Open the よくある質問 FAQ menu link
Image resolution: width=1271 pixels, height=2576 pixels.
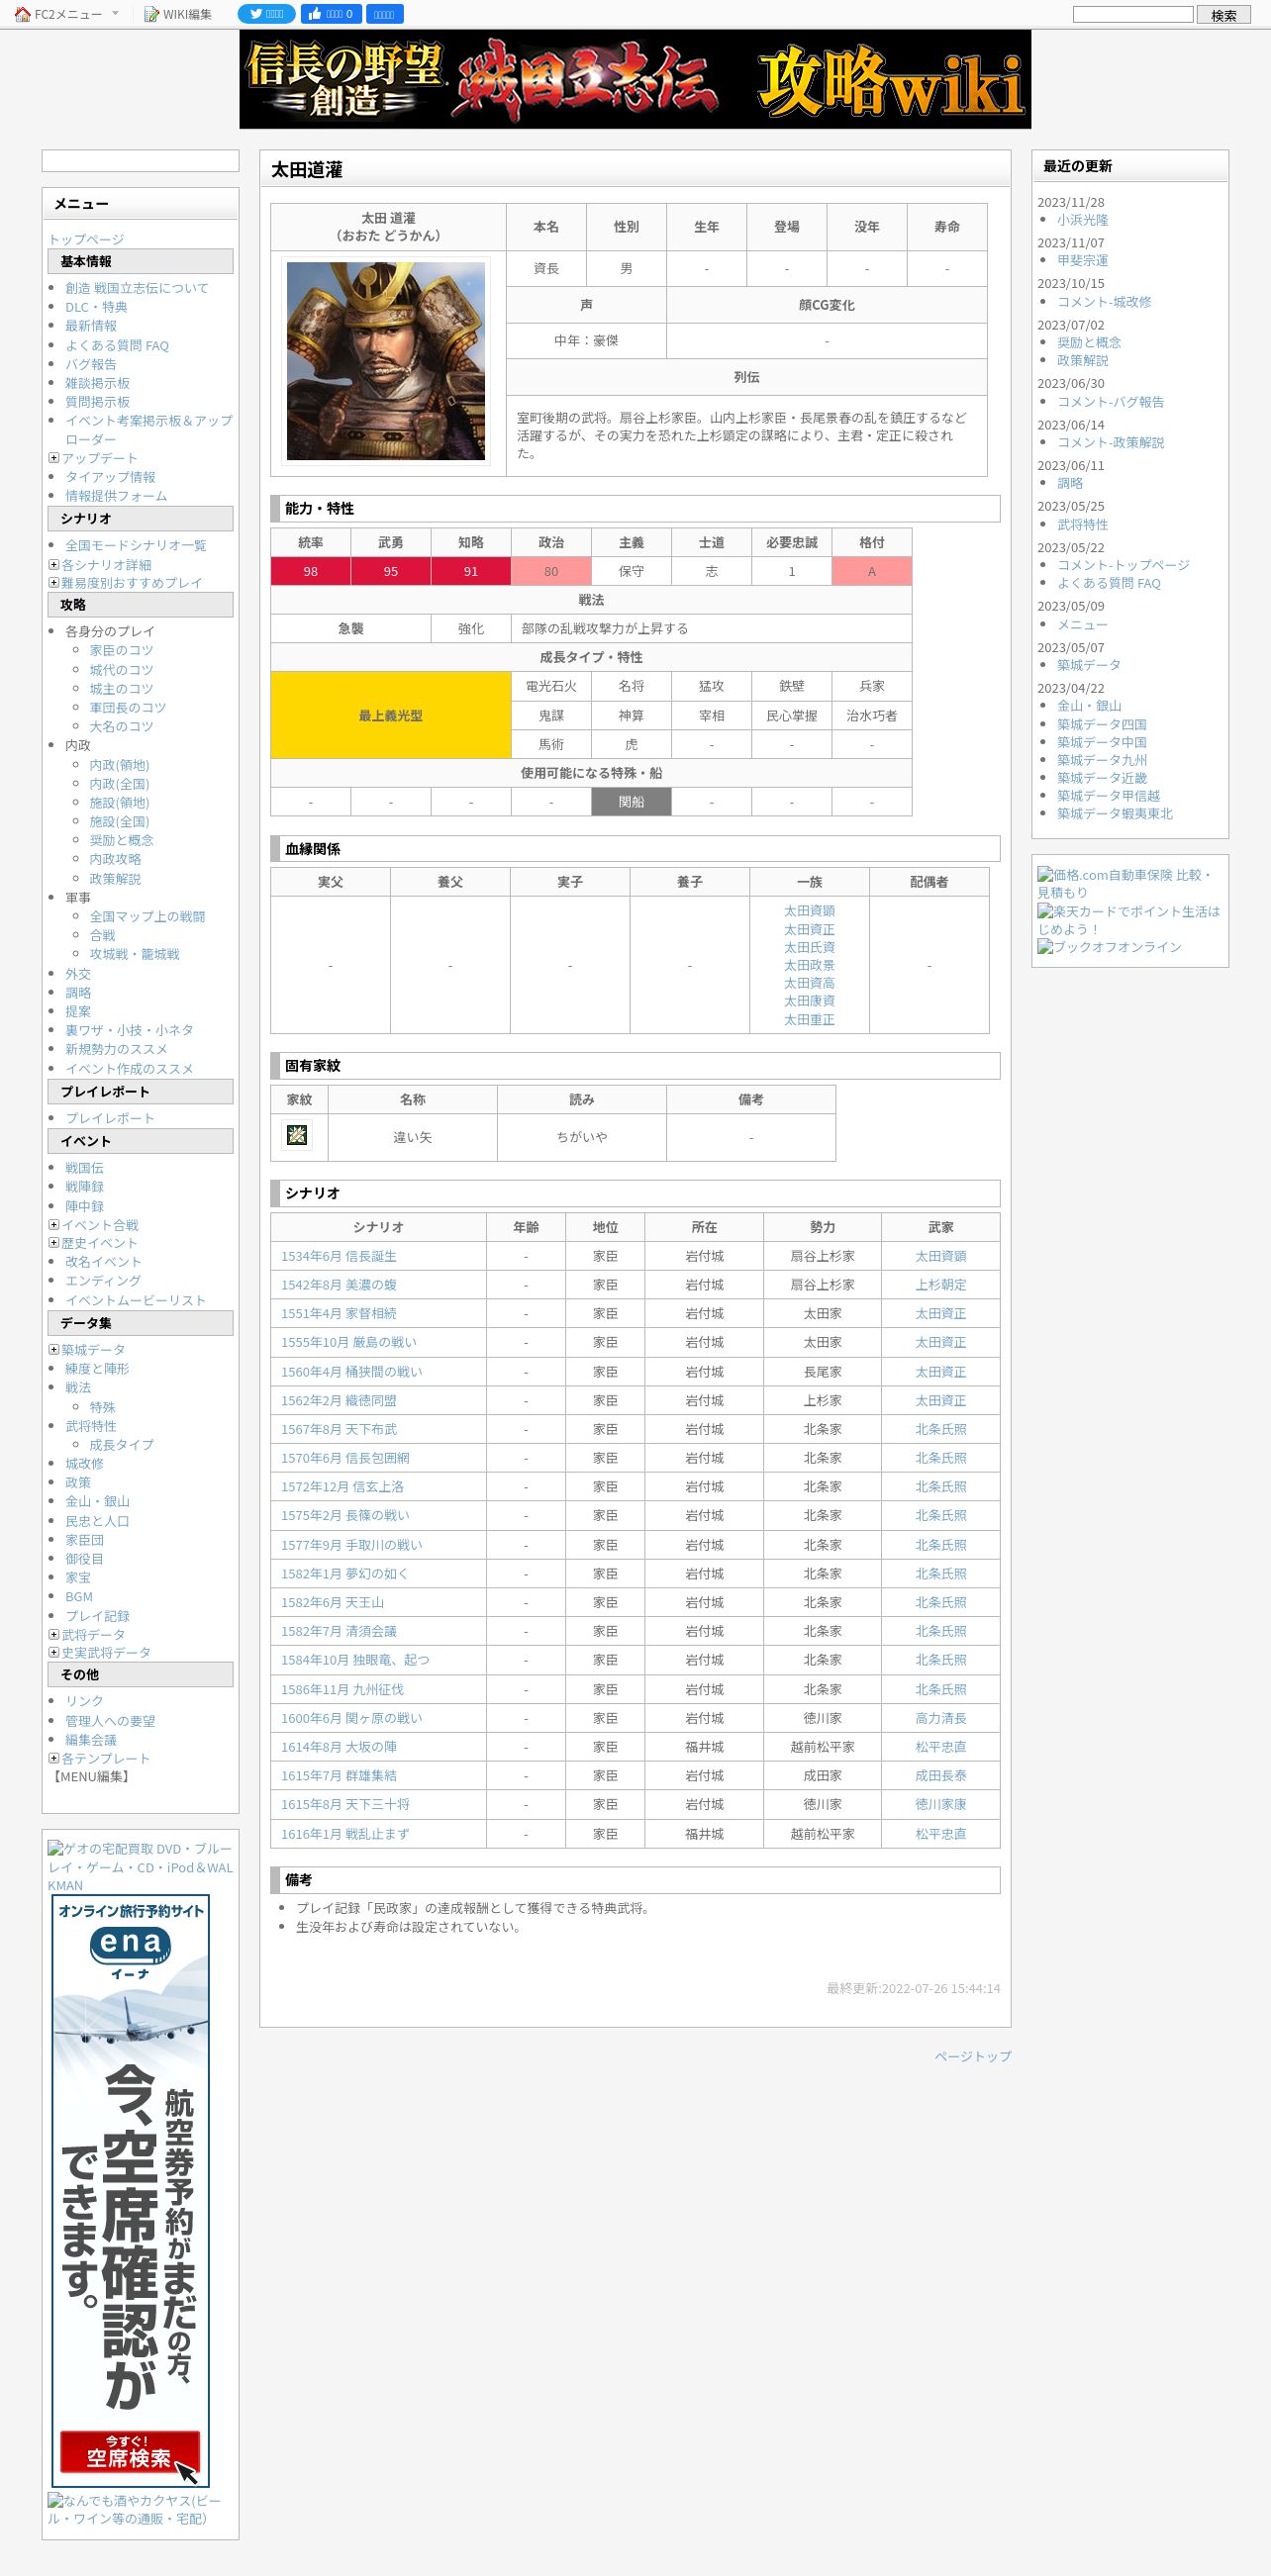pos(117,346)
